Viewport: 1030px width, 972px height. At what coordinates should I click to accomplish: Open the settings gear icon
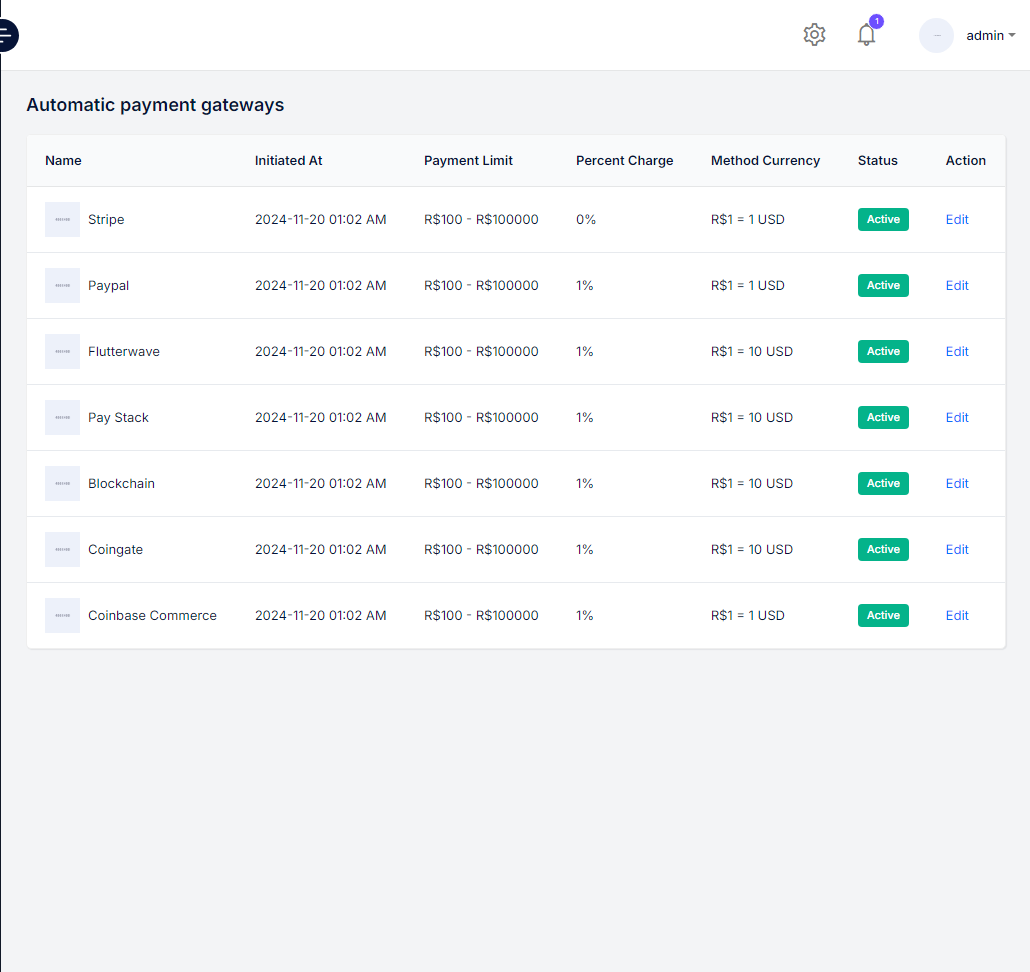click(814, 35)
